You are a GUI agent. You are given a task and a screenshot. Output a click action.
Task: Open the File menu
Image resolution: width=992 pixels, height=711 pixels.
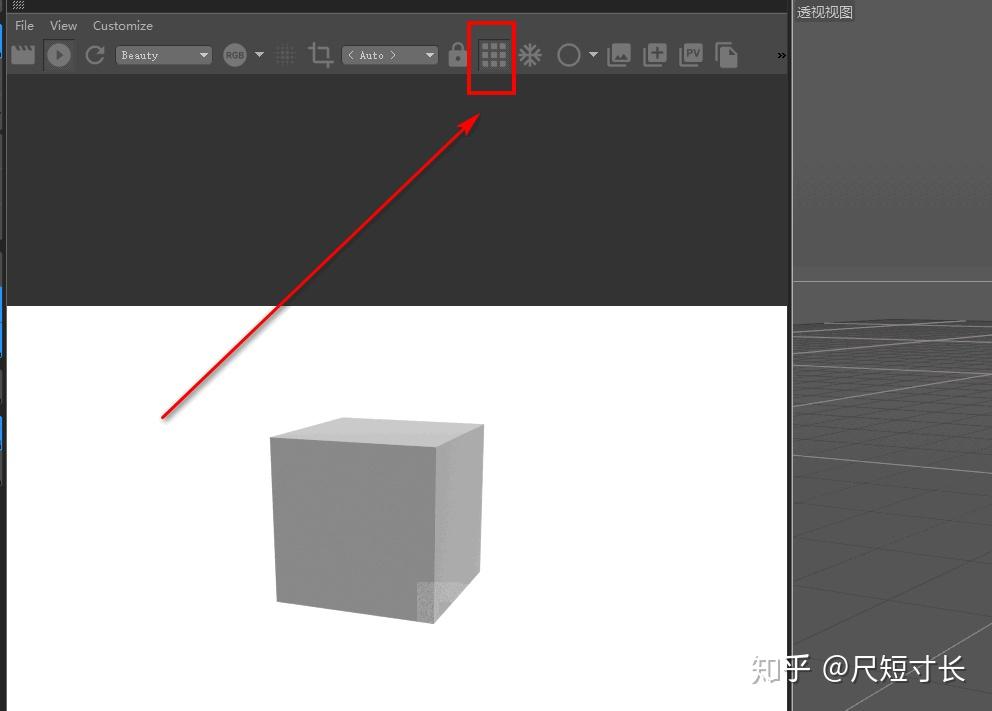tap(23, 25)
